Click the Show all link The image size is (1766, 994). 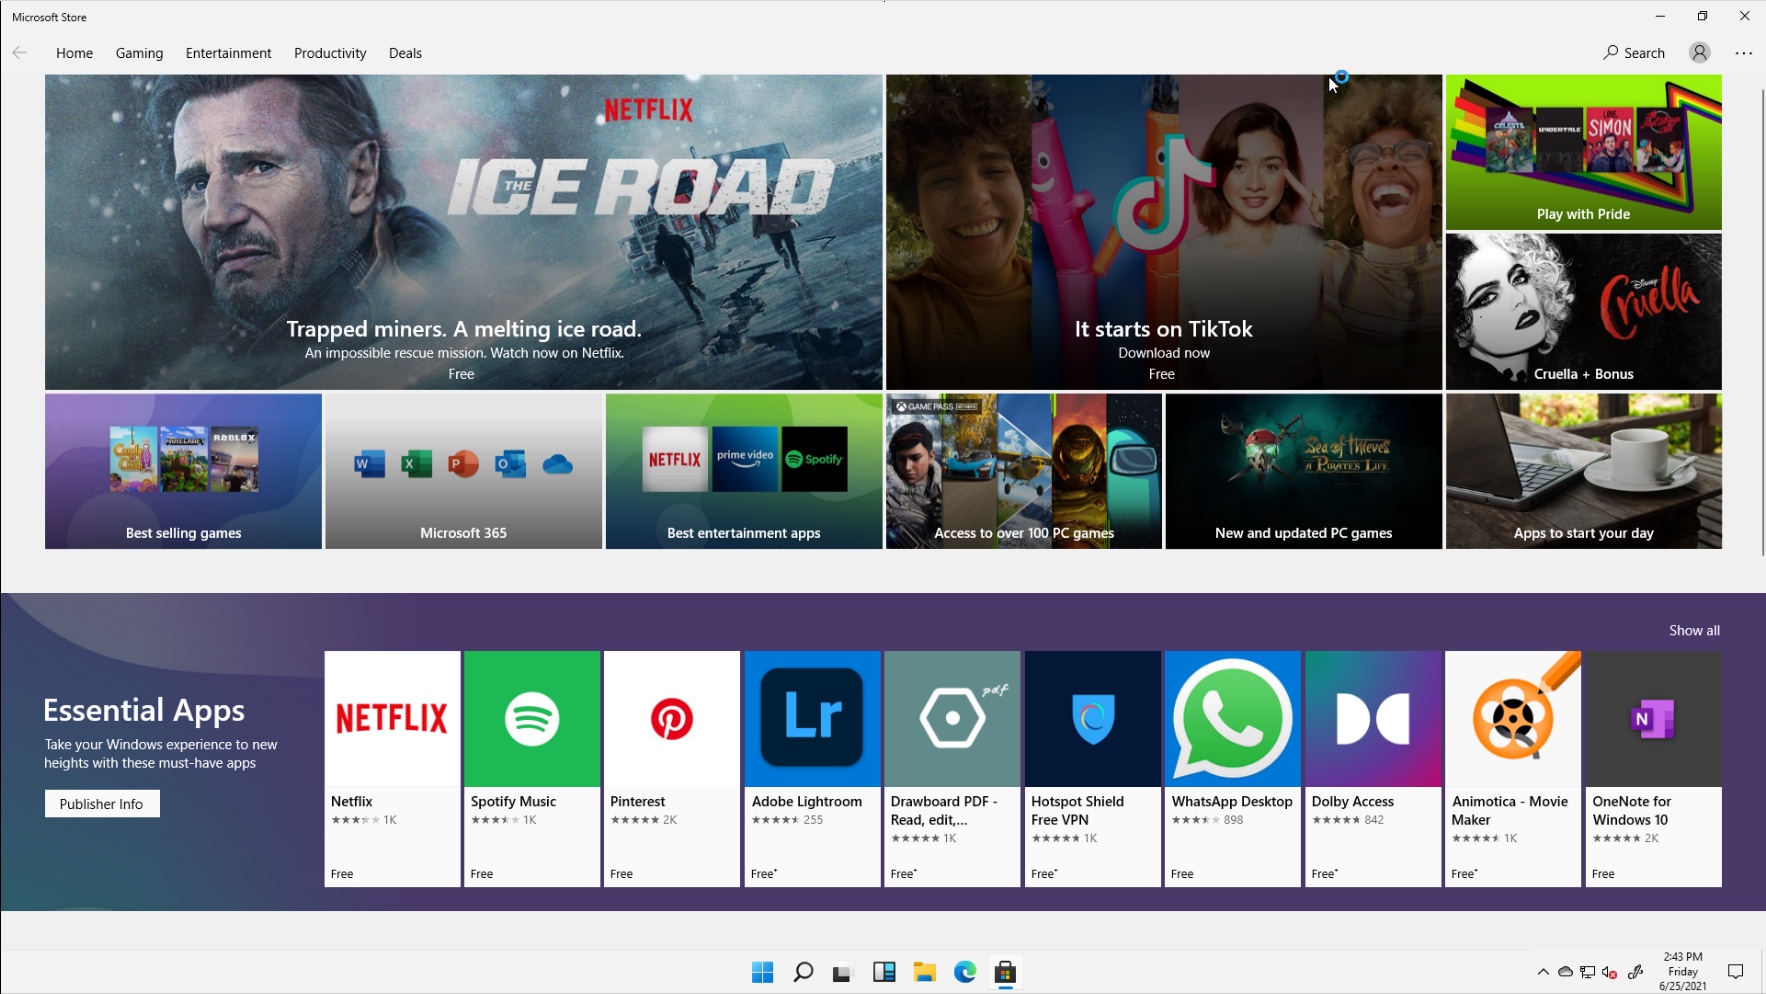click(1694, 630)
